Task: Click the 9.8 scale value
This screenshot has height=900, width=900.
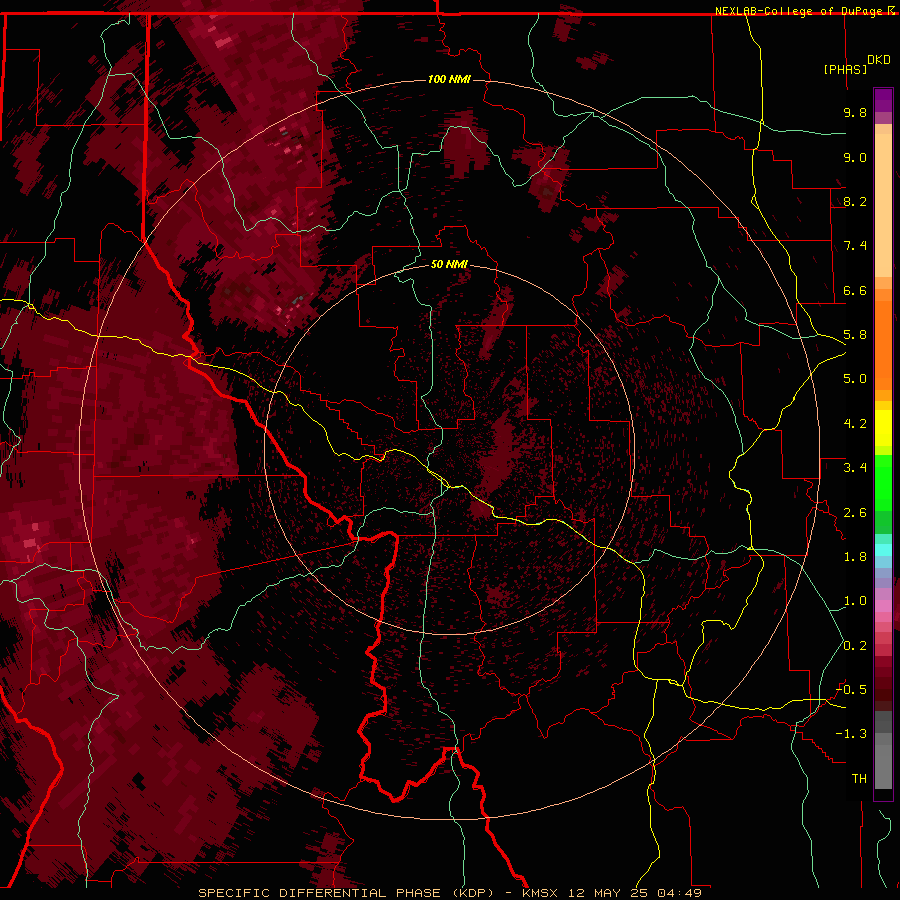Action: [855, 112]
